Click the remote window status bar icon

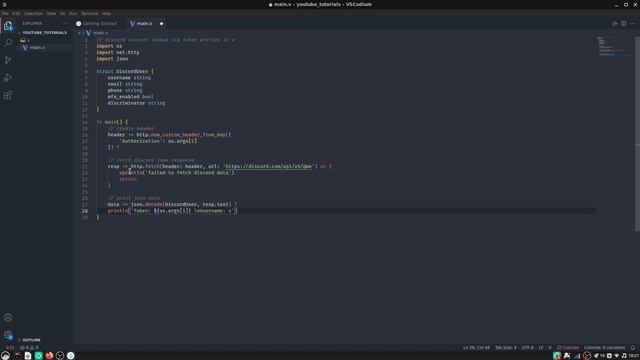[9, 348]
